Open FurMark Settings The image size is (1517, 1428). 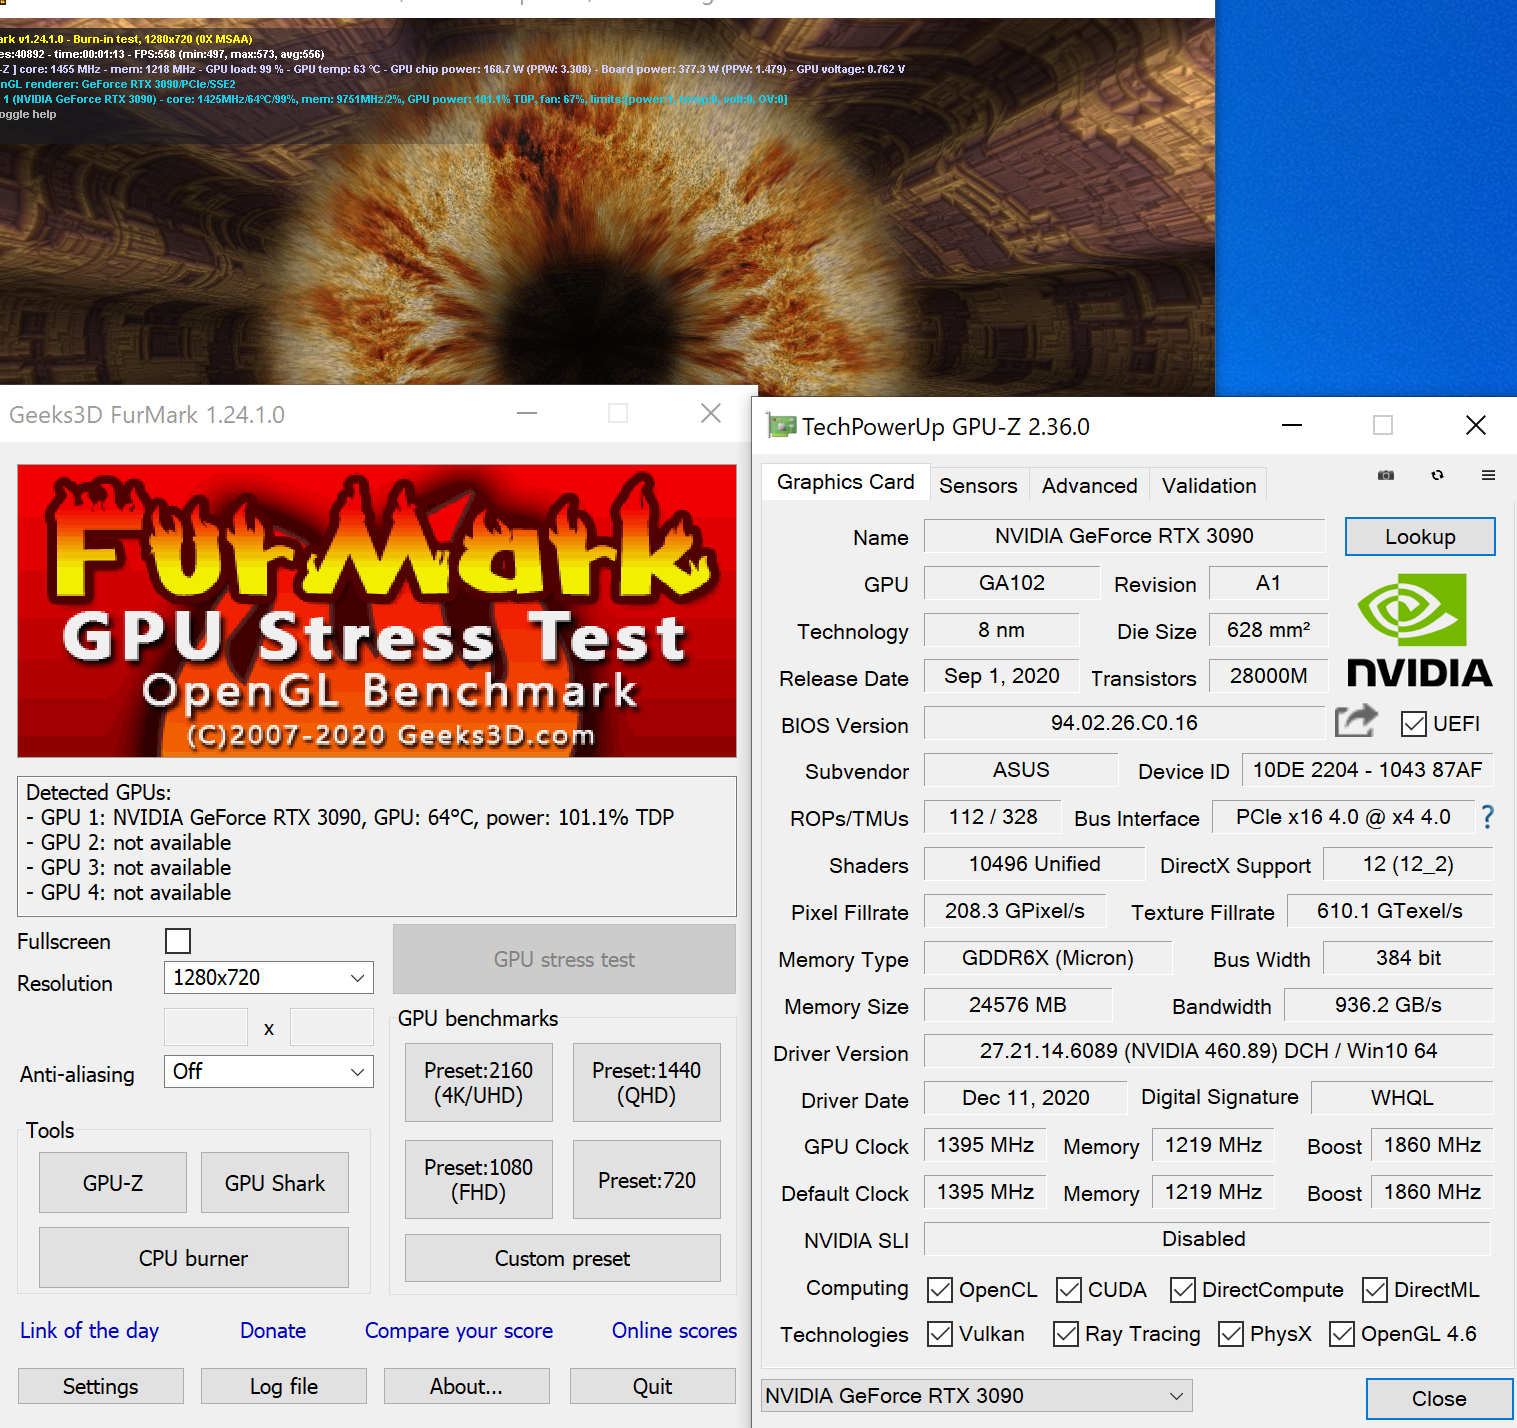click(100, 1386)
